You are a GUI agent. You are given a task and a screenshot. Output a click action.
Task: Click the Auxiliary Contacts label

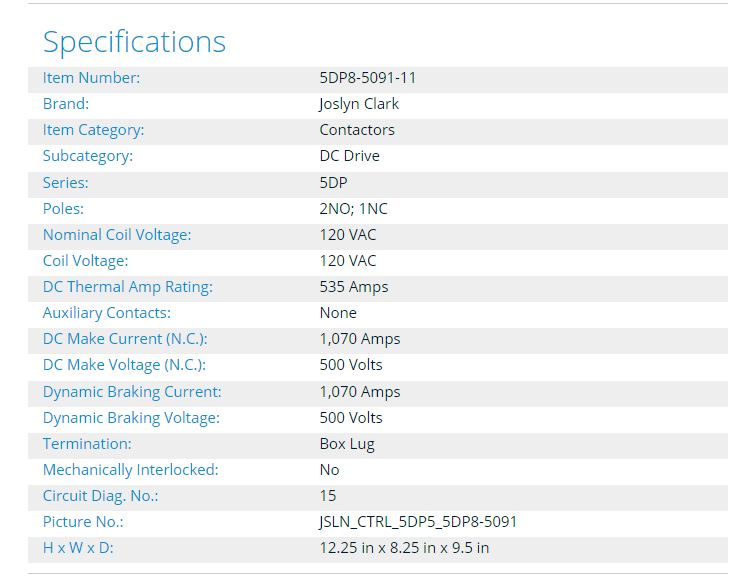tap(106, 313)
